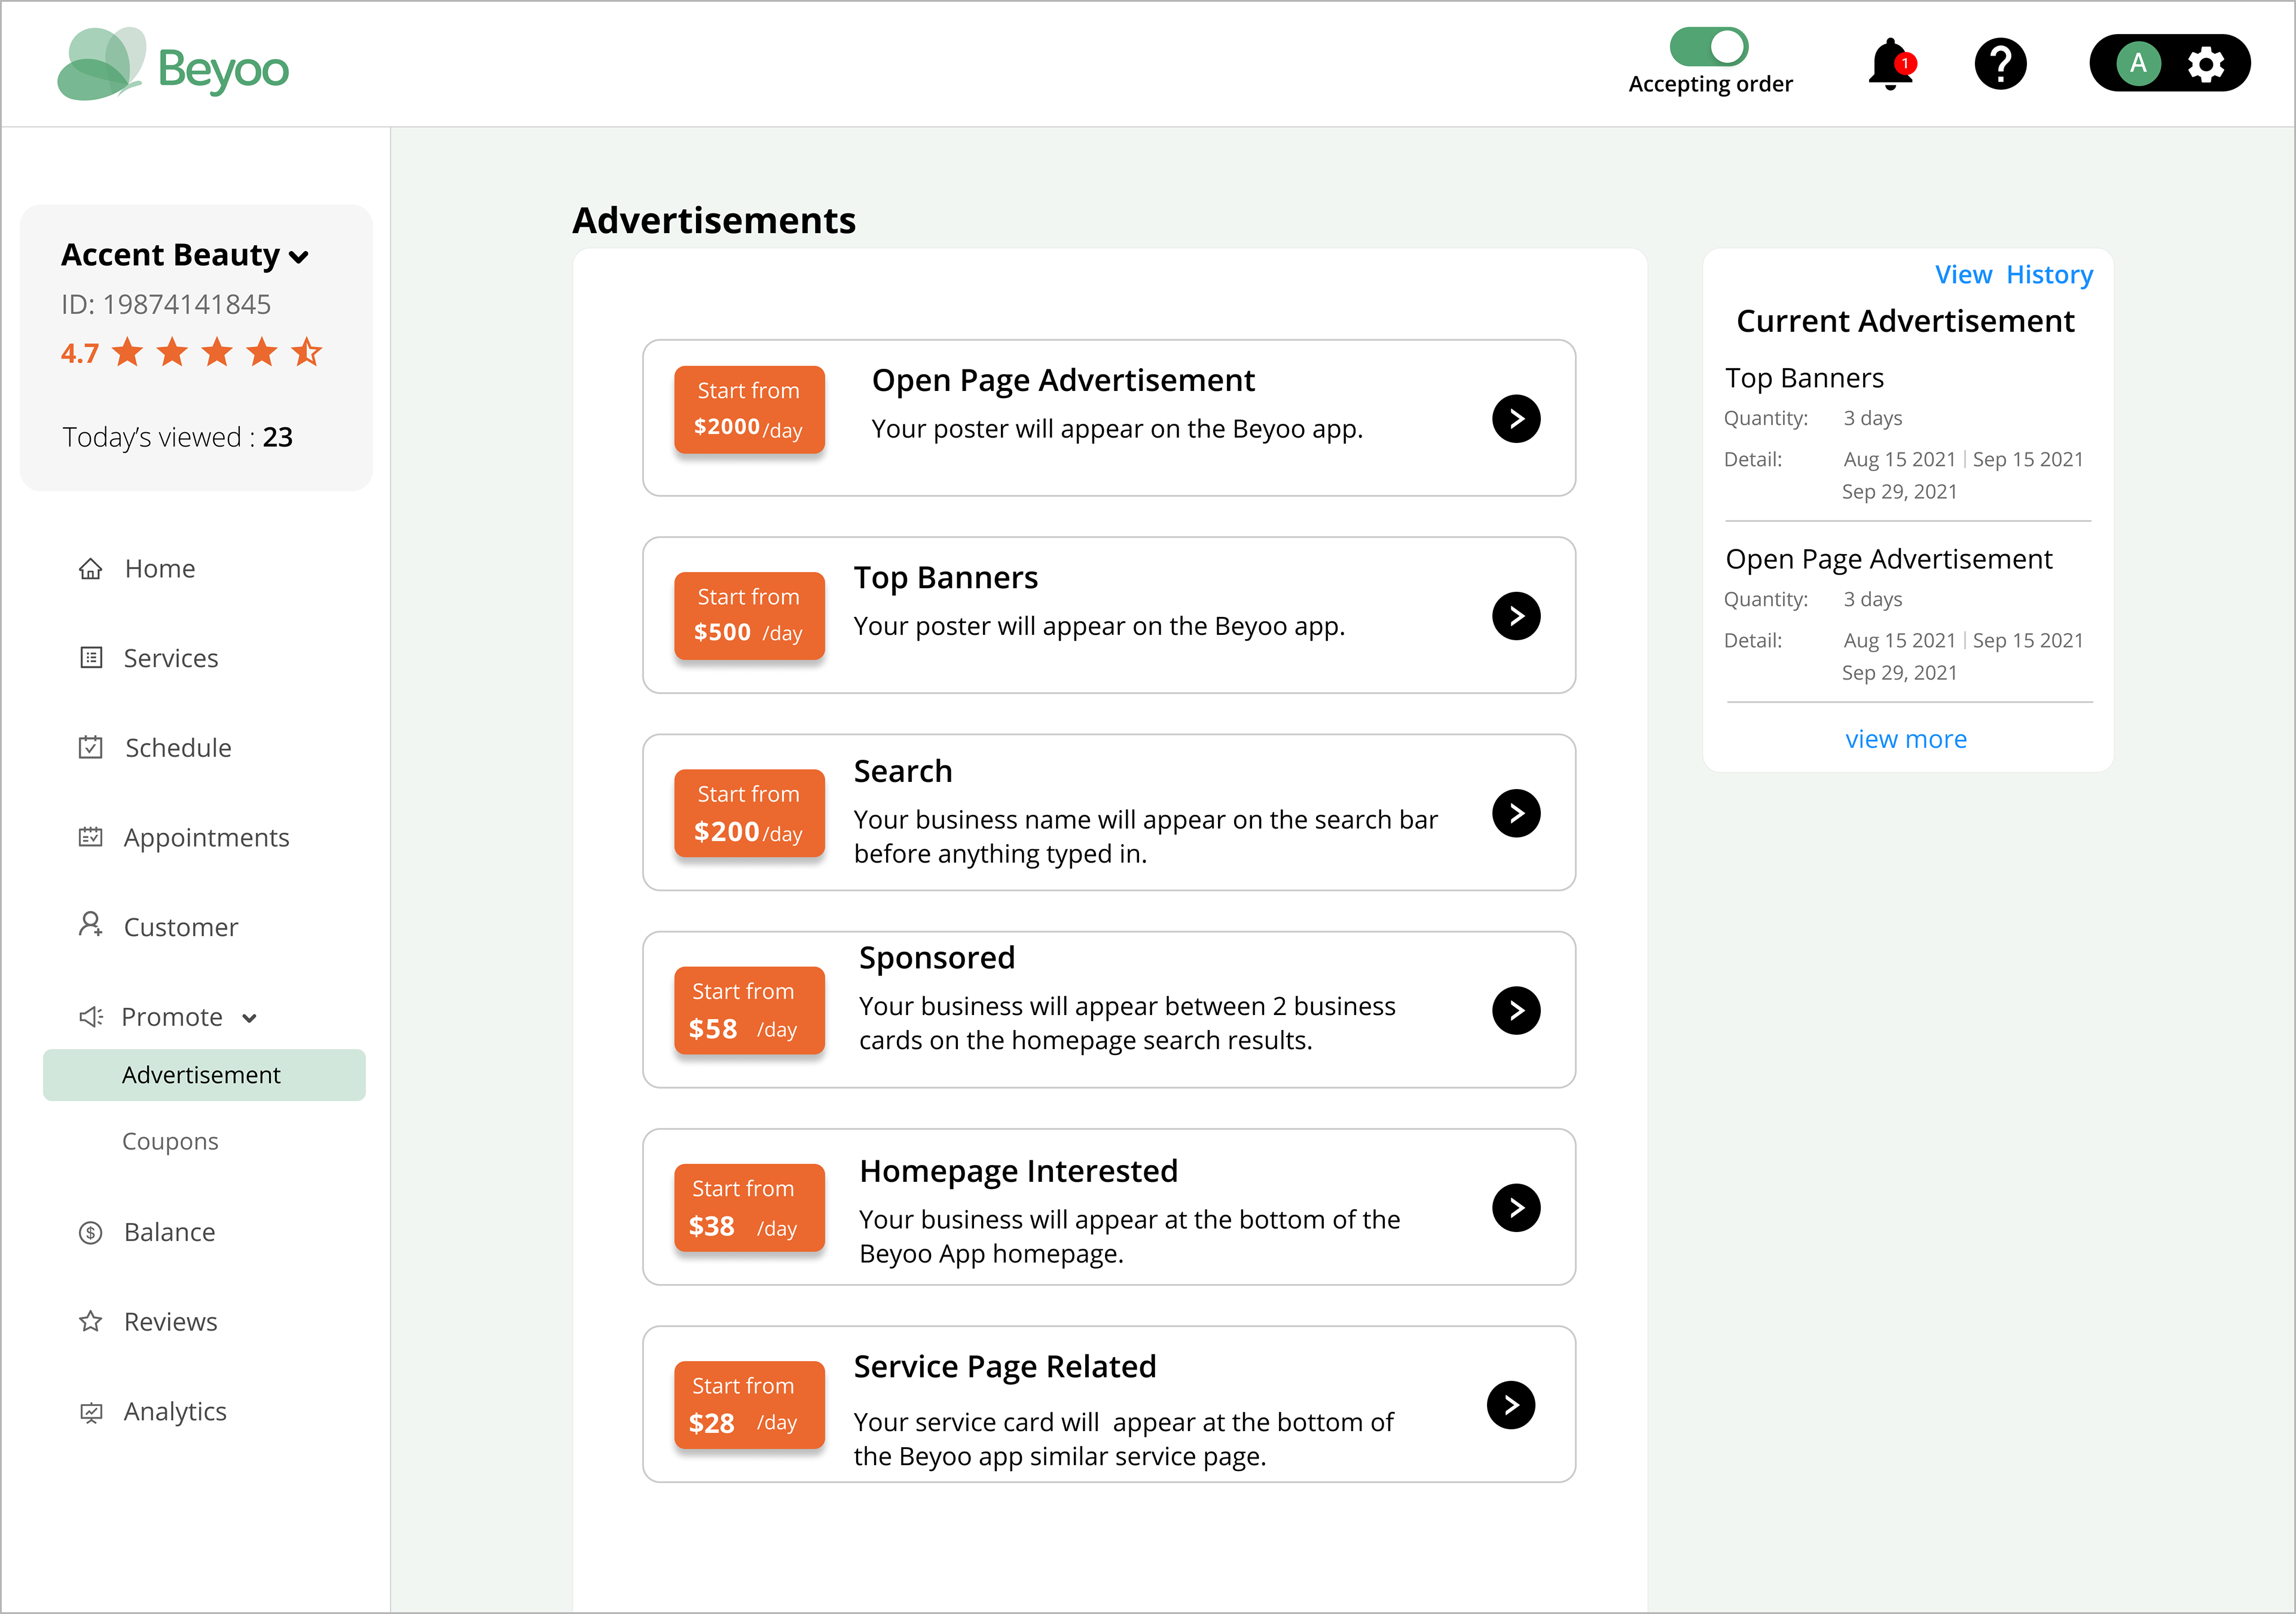Click the Services list icon
The image size is (2296, 1614).
point(91,658)
